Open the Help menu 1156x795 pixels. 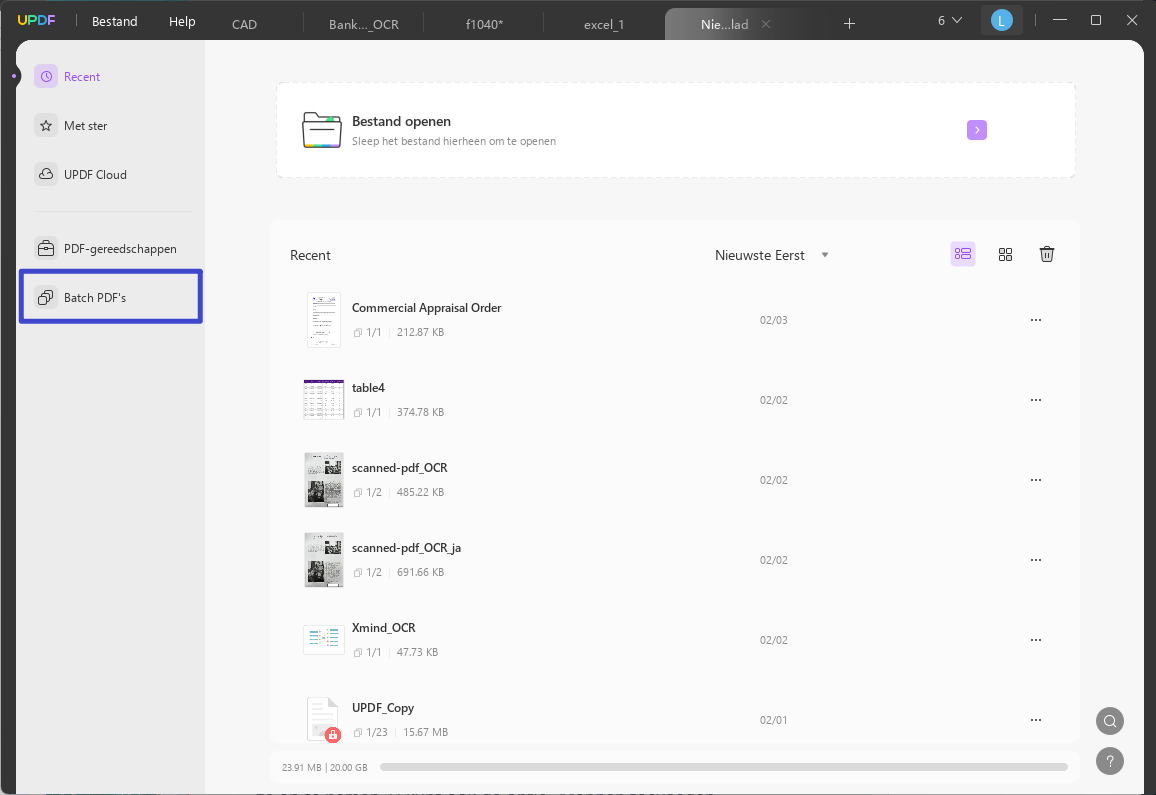[x=182, y=21]
